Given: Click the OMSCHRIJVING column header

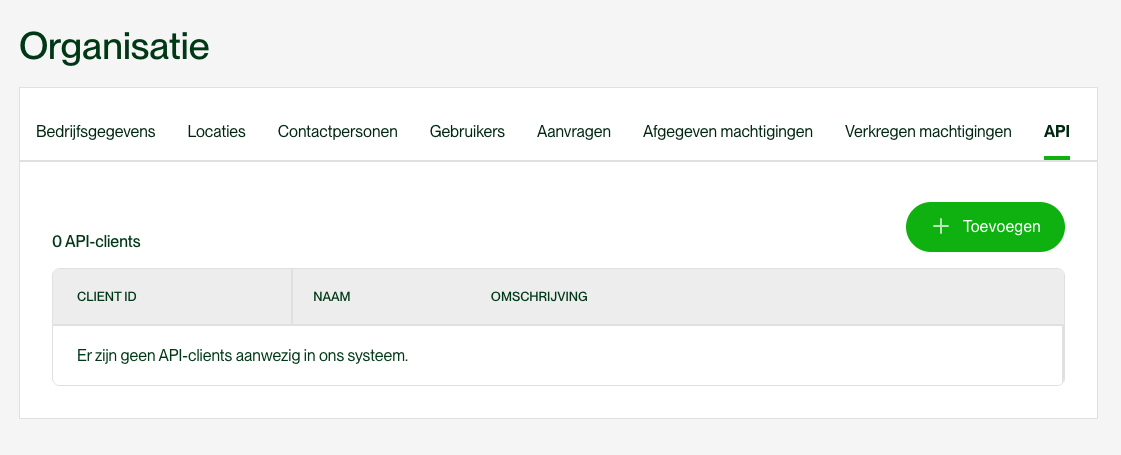Looking at the screenshot, I should tap(539, 297).
